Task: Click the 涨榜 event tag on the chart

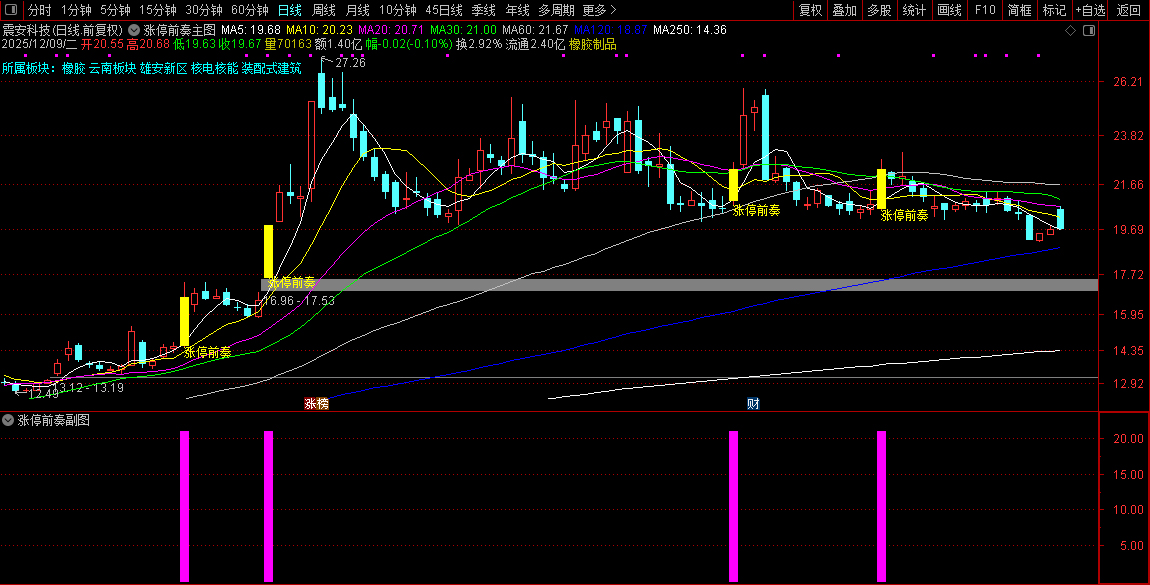Action: pos(316,404)
